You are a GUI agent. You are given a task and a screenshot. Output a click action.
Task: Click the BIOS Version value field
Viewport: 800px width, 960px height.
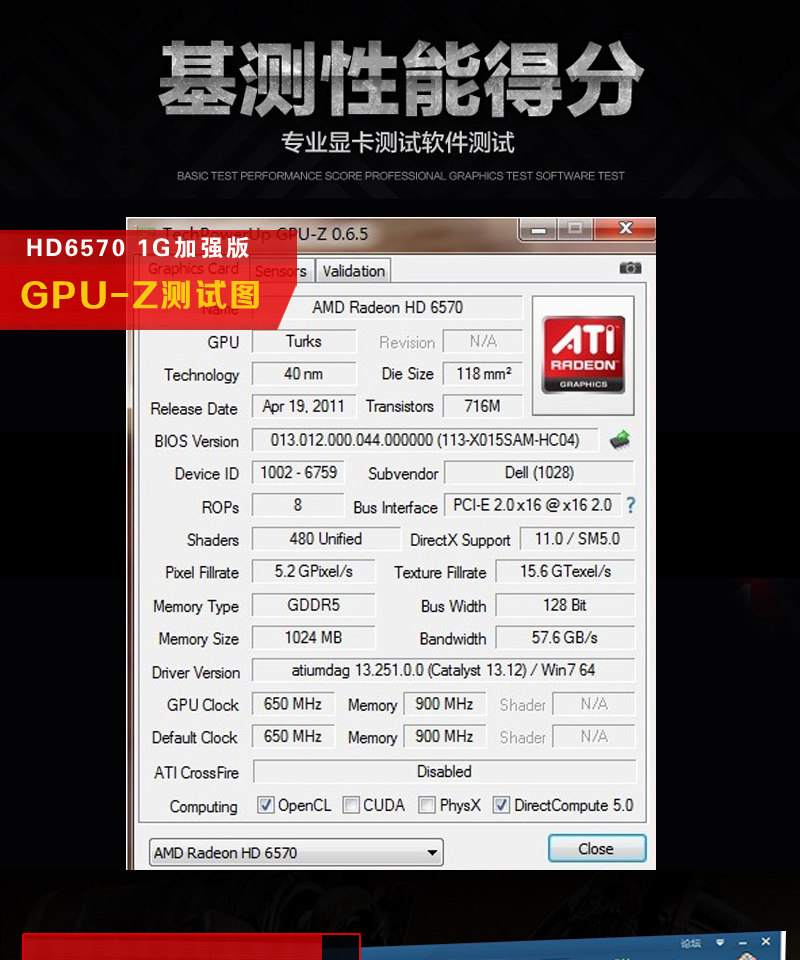(425, 440)
